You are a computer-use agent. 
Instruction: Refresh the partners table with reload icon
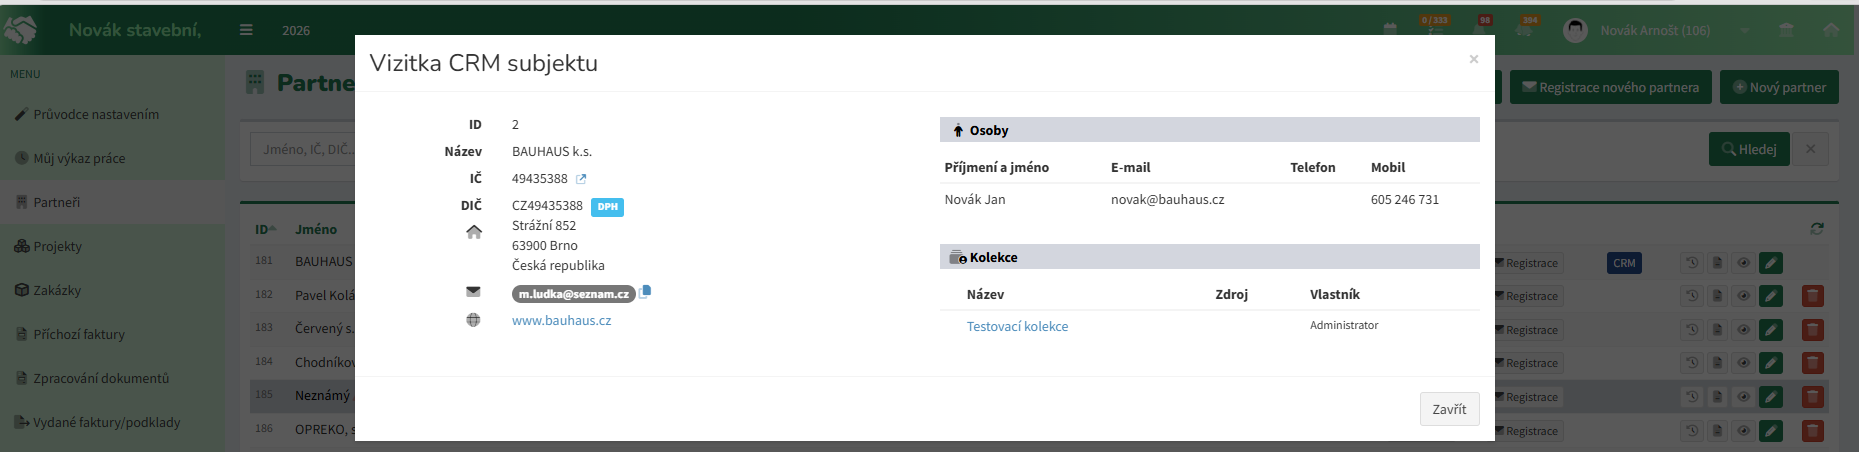click(x=1817, y=229)
